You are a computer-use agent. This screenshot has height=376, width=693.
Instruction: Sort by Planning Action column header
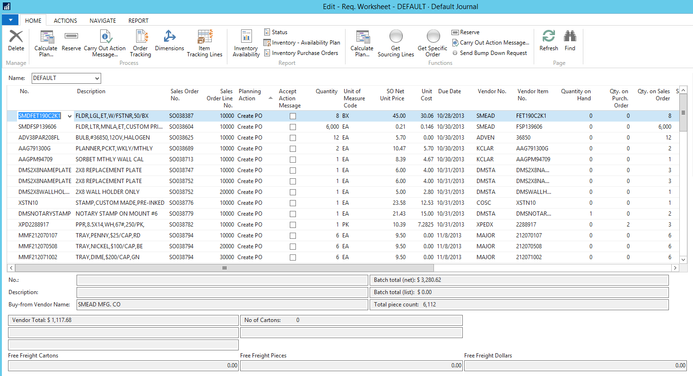[x=255, y=98]
